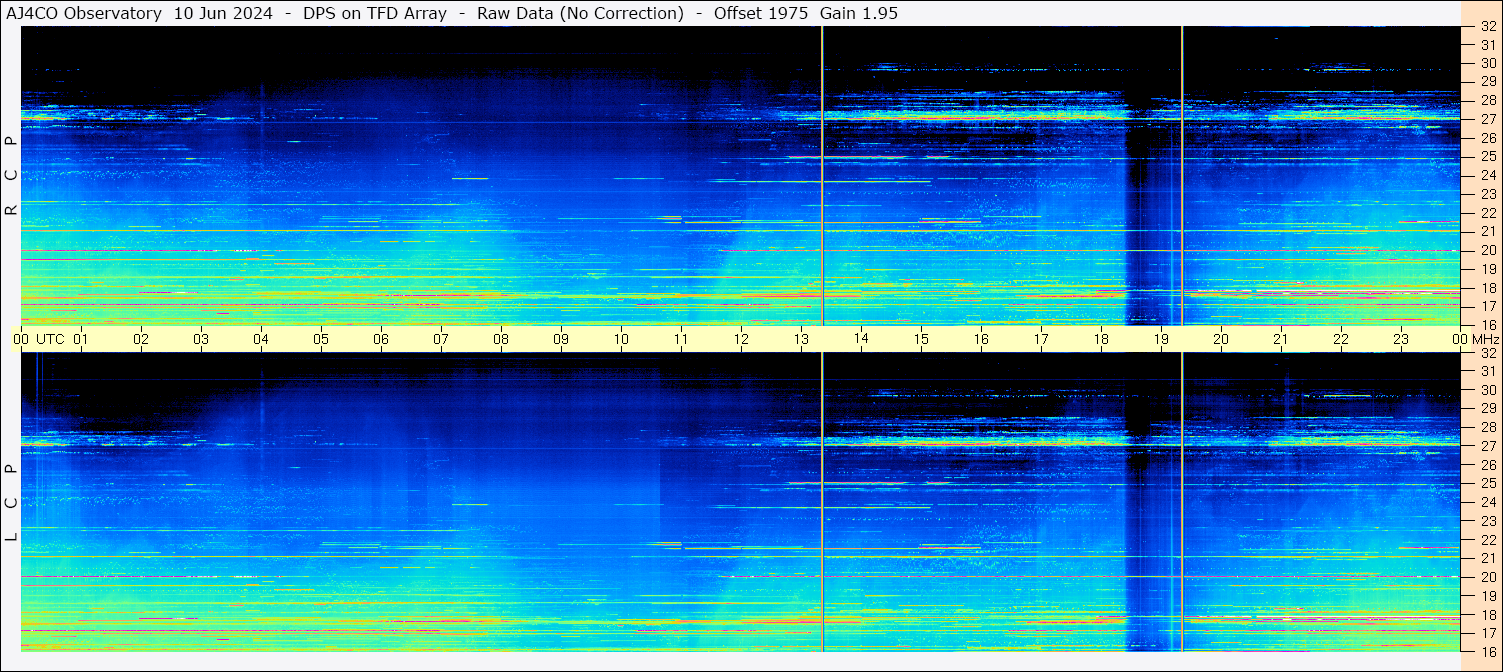Image resolution: width=1503 pixels, height=672 pixels.
Task: Click the 'UTC' label on the time axis
Action: 50,339
